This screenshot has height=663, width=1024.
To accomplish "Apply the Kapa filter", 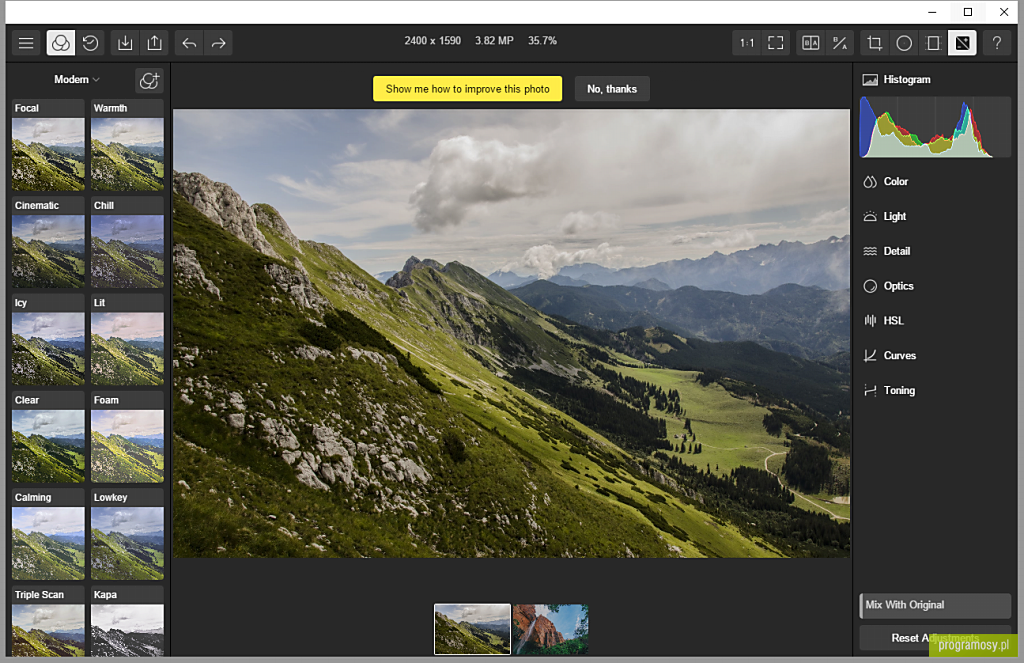I will (x=127, y=622).
